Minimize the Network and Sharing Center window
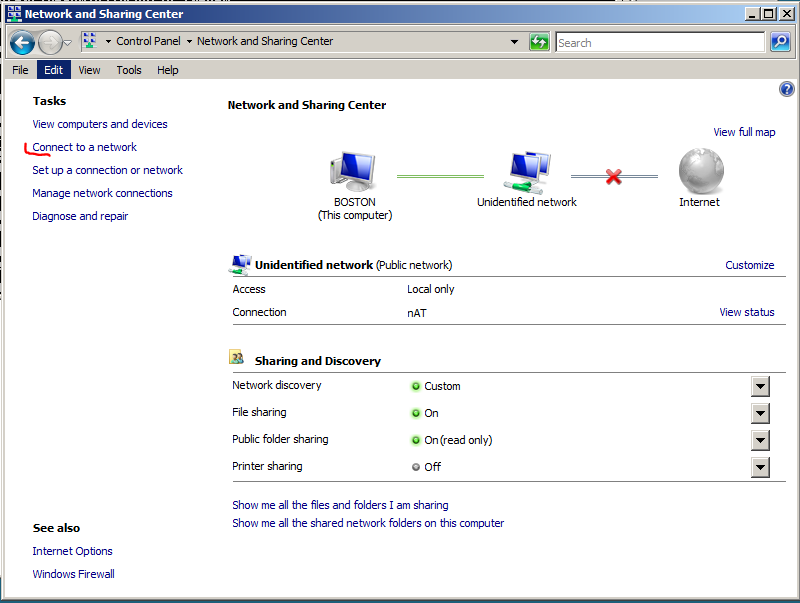Image resolution: width=800 pixels, height=603 pixels. click(x=752, y=14)
